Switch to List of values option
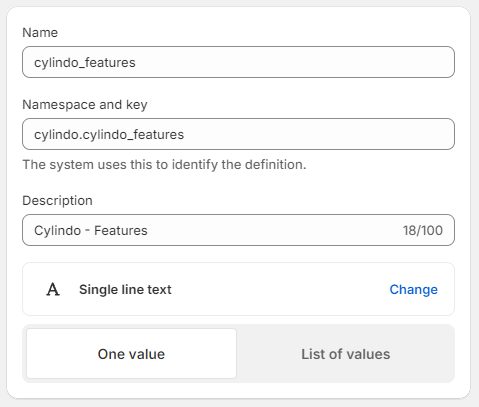 (x=346, y=354)
